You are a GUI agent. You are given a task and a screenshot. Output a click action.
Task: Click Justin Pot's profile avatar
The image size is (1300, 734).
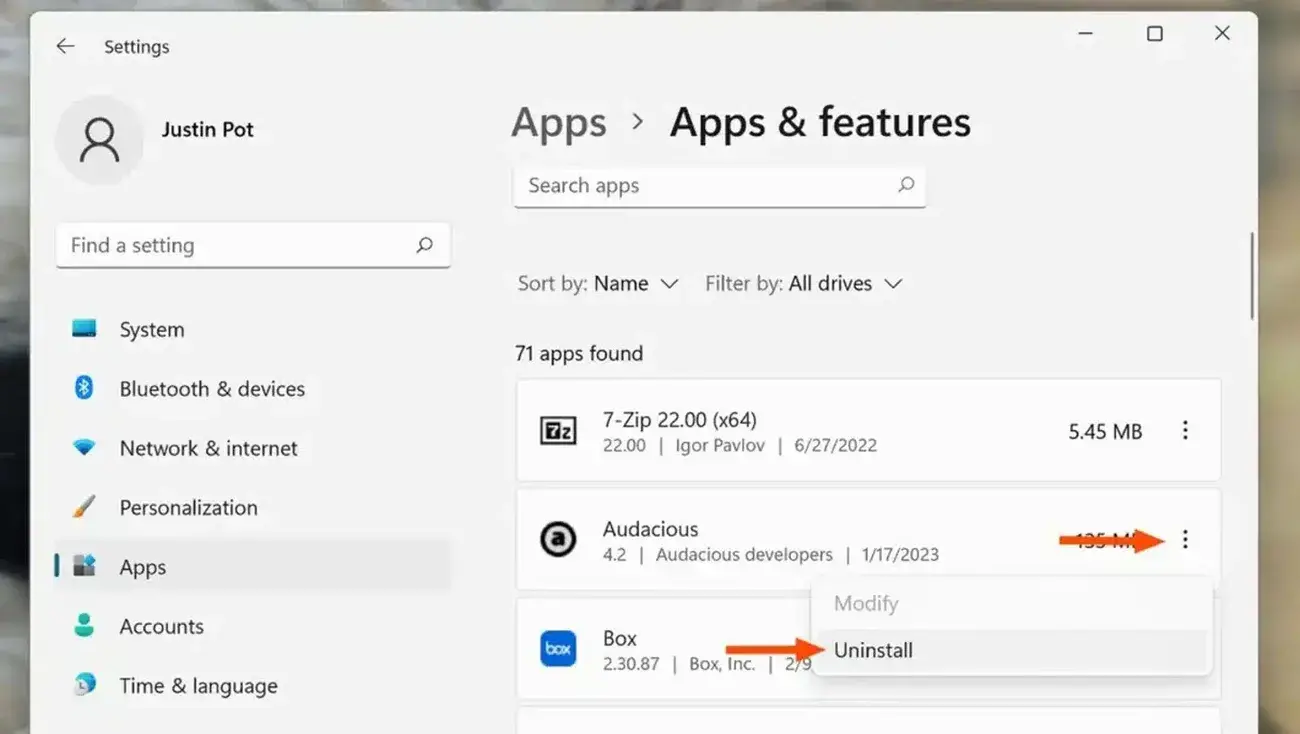click(x=100, y=129)
